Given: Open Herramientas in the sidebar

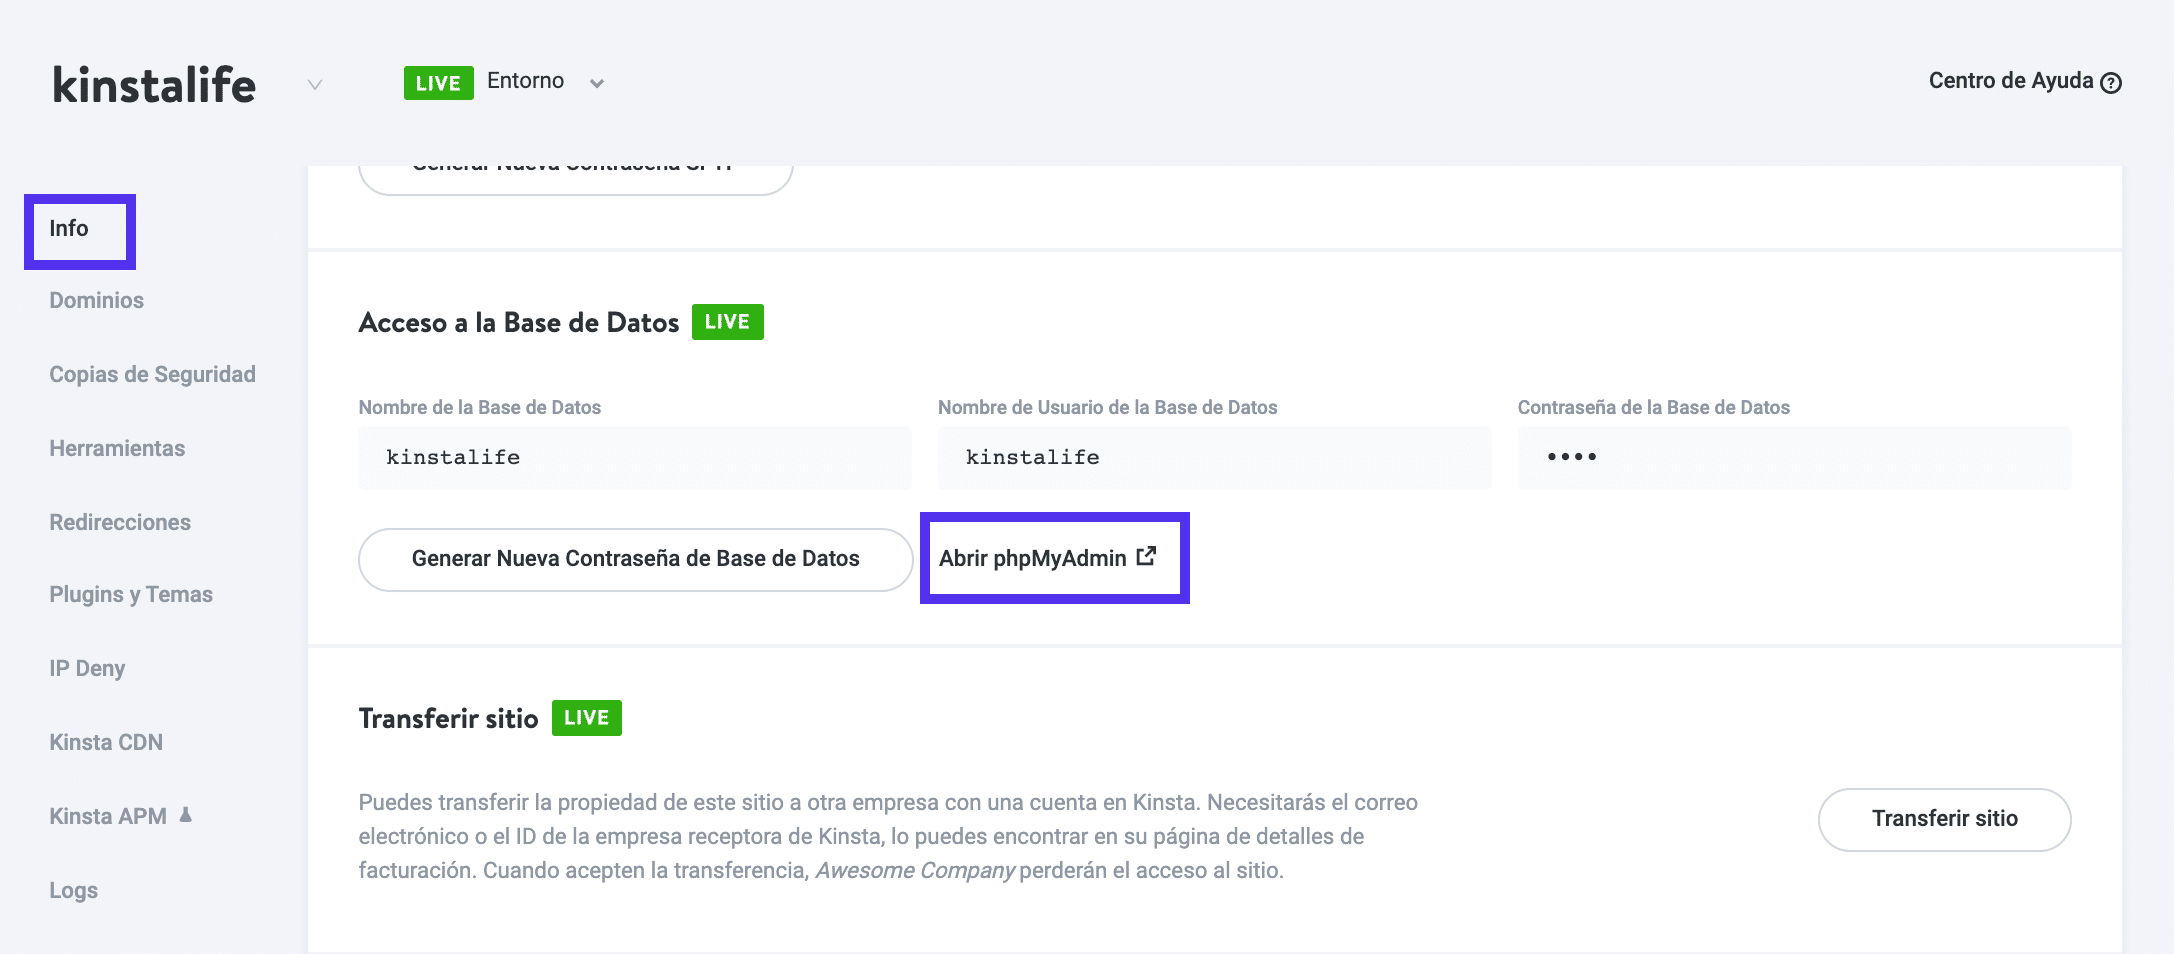Looking at the screenshot, I should [117, 449].
